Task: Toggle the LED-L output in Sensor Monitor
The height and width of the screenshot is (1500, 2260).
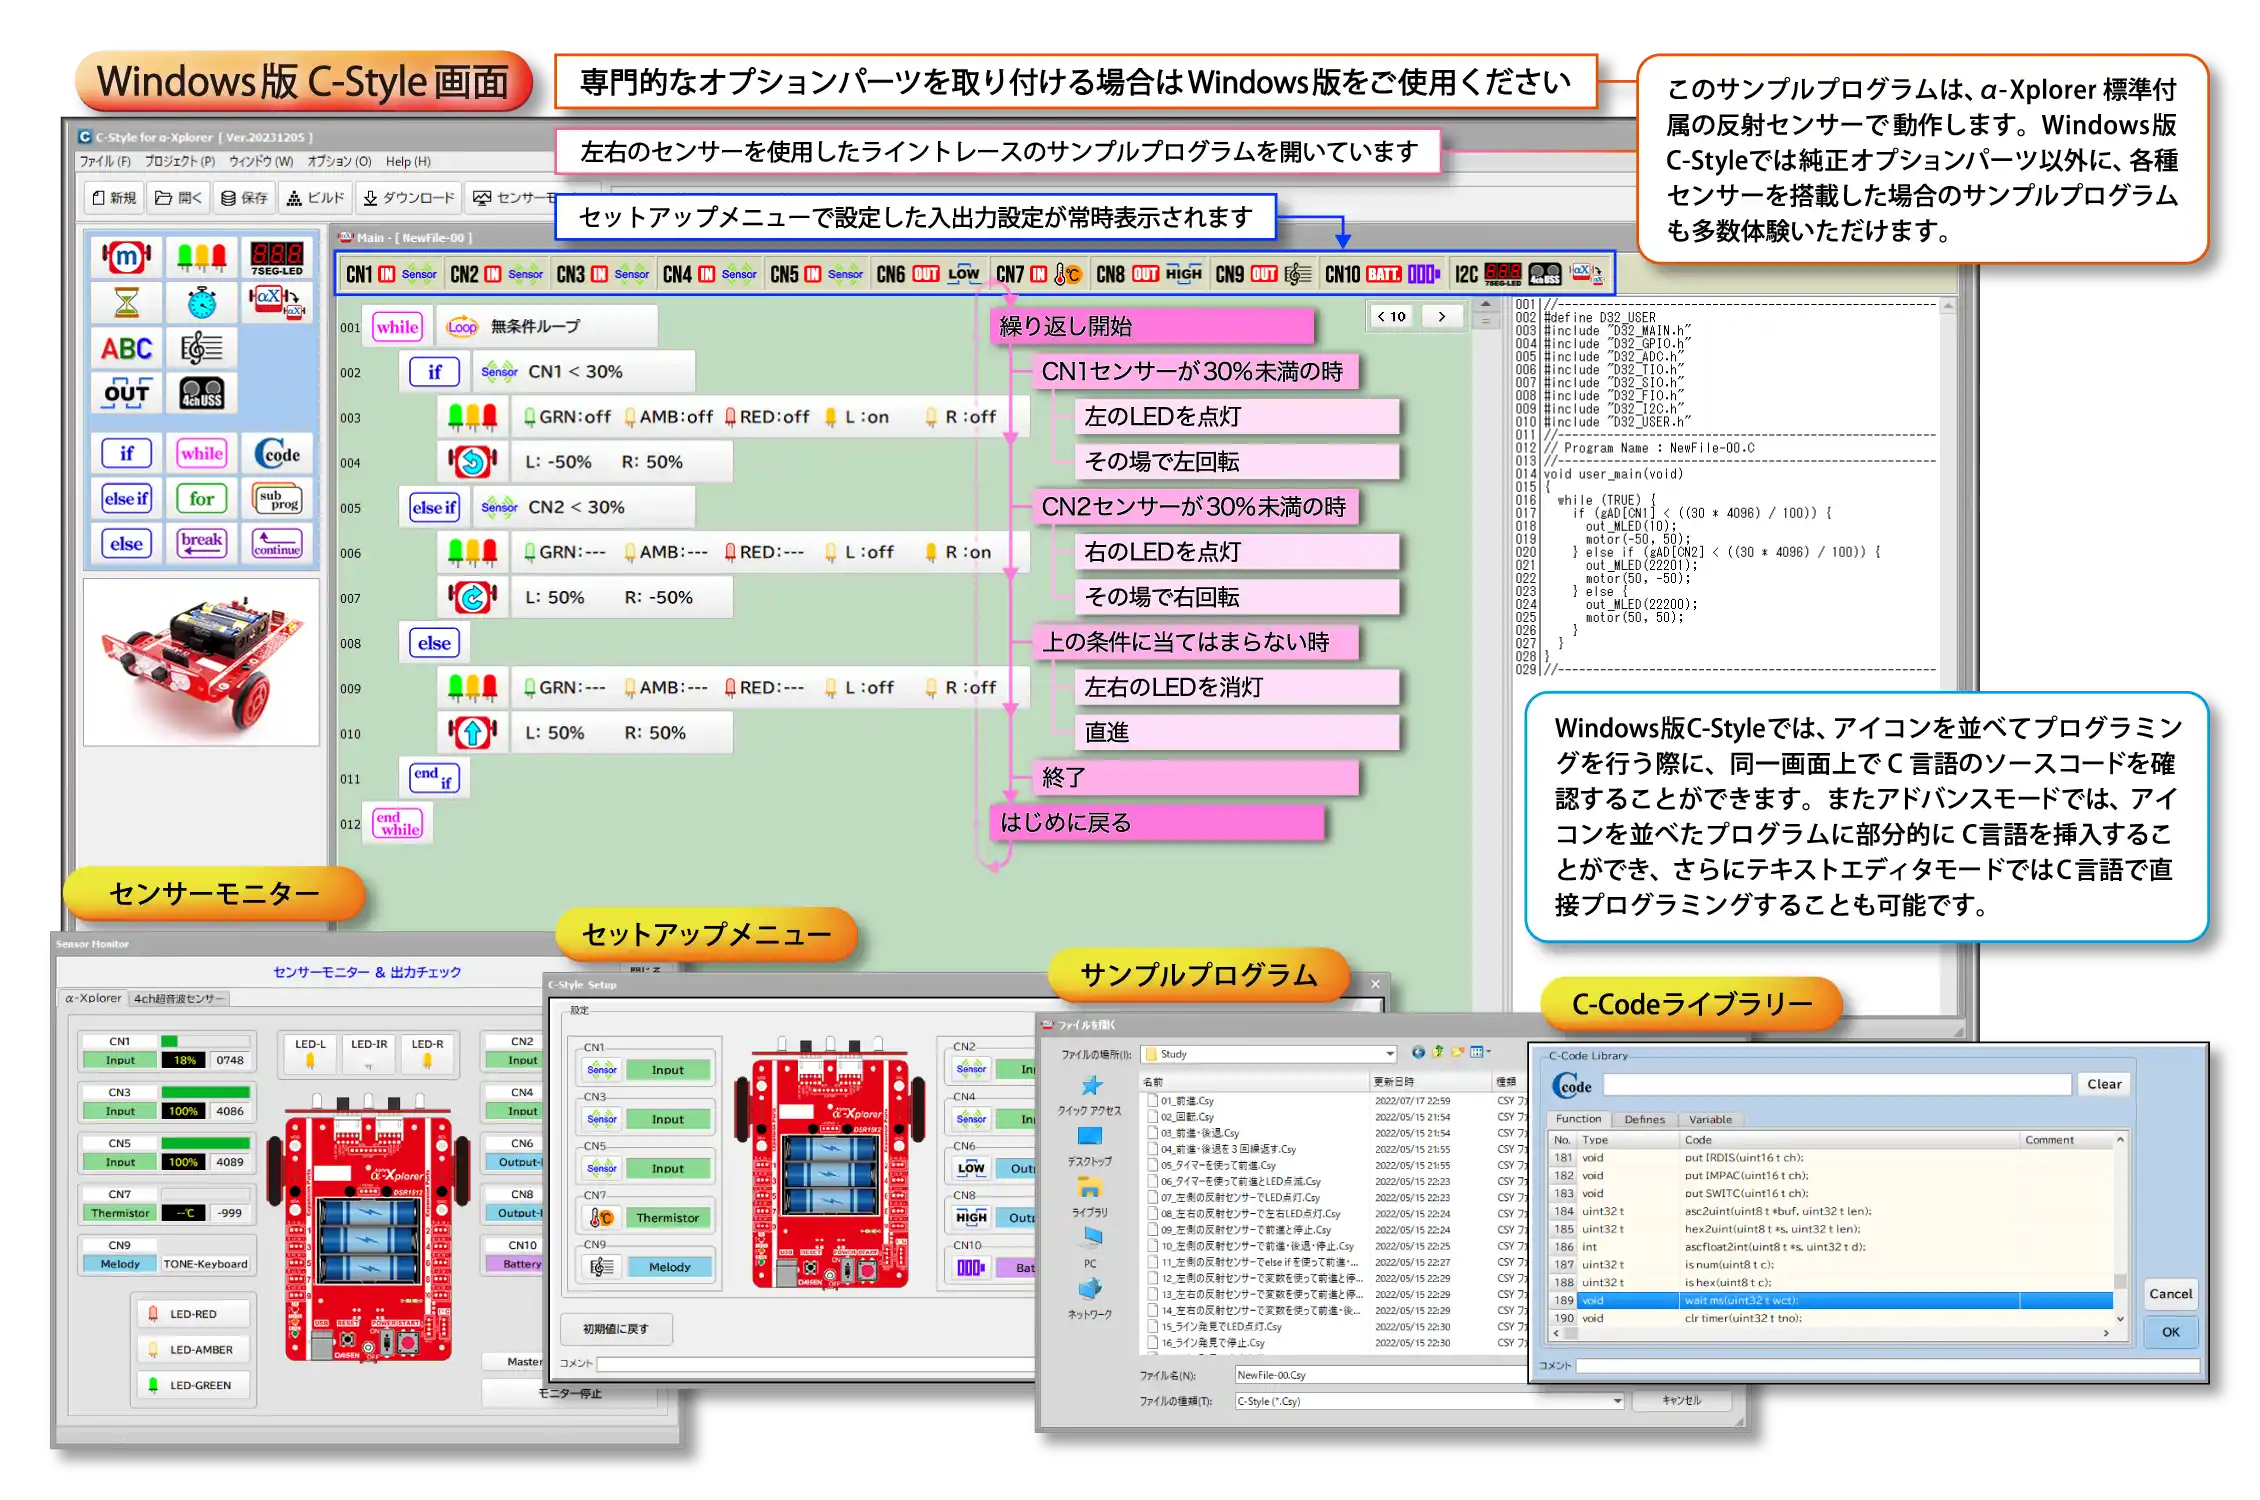Action: coord(310,1054)
